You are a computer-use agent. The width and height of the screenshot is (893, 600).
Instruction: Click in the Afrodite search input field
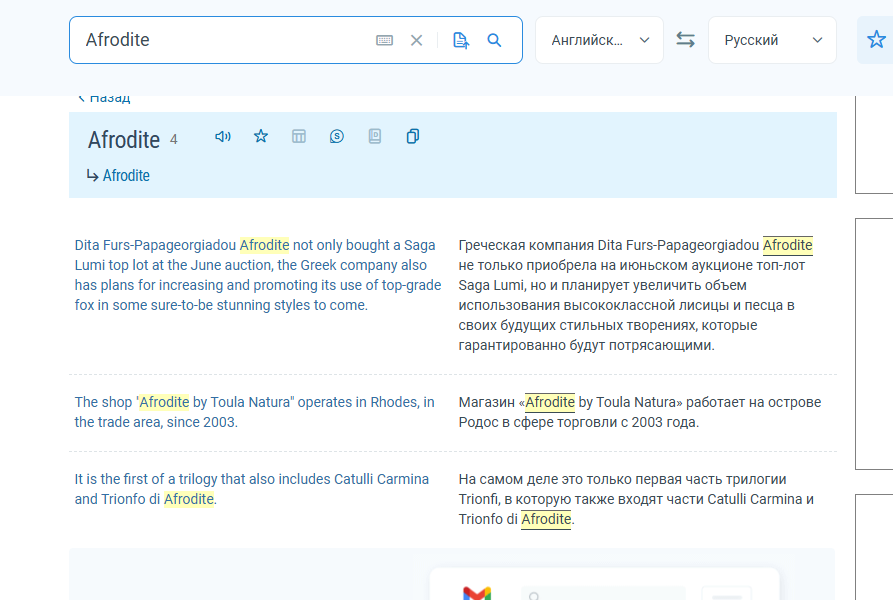tap(220, 40)
